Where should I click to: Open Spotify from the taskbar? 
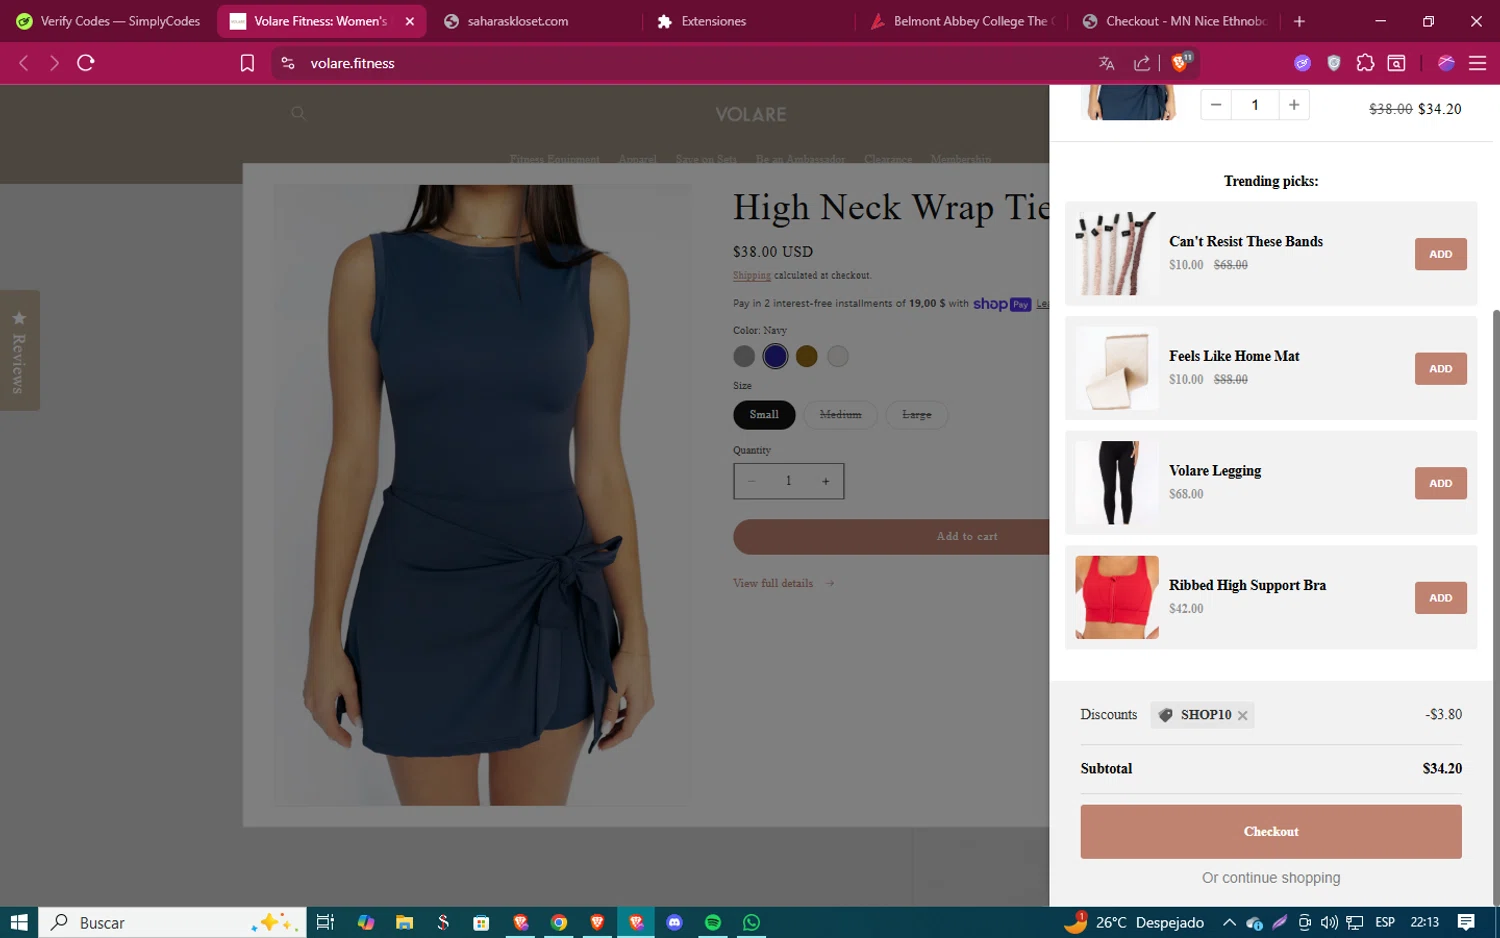click(x=713, y=922)
